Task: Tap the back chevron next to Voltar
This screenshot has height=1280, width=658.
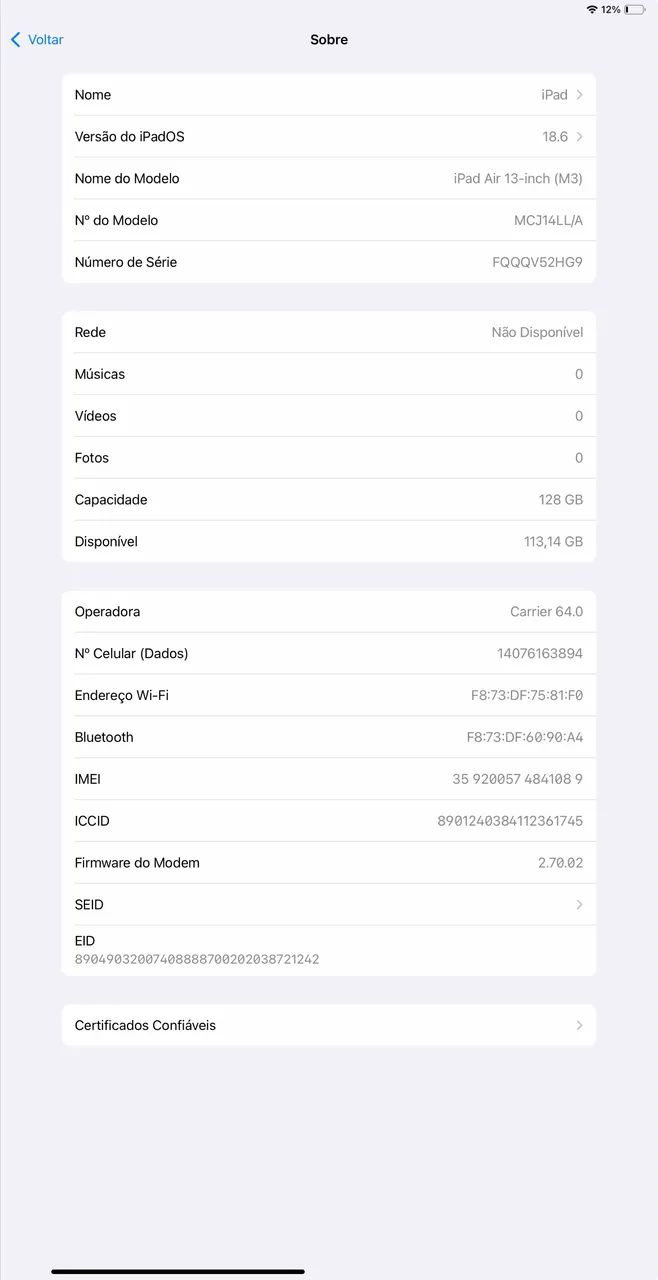Action: 13,39
